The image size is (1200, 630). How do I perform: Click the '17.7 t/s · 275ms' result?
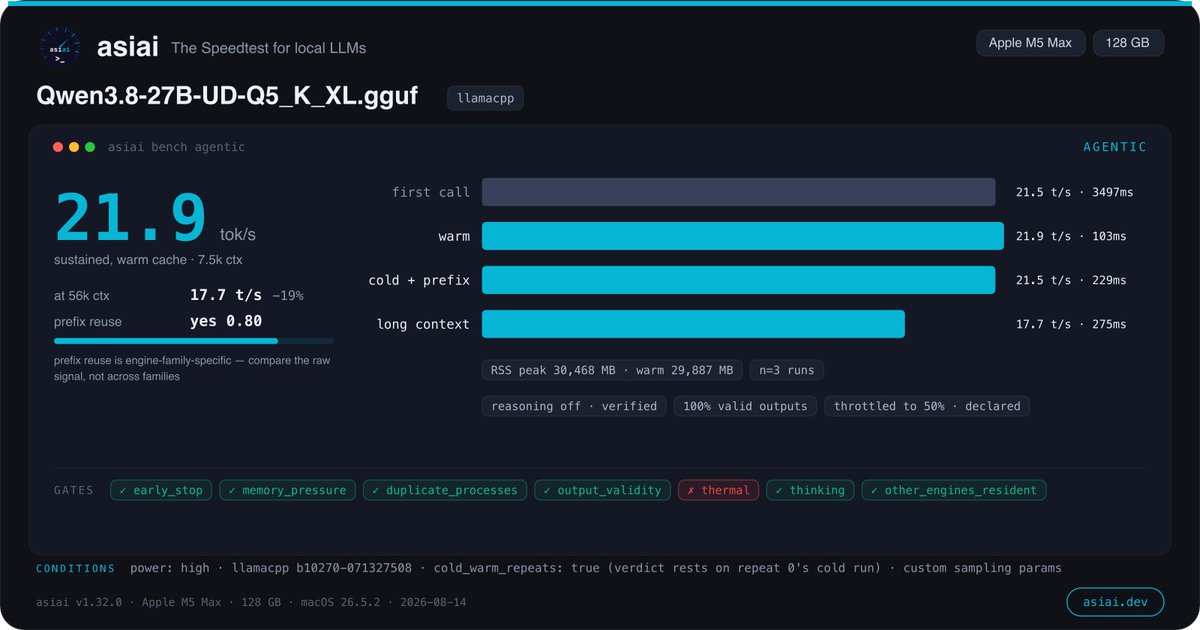[x=1071, y=324]
